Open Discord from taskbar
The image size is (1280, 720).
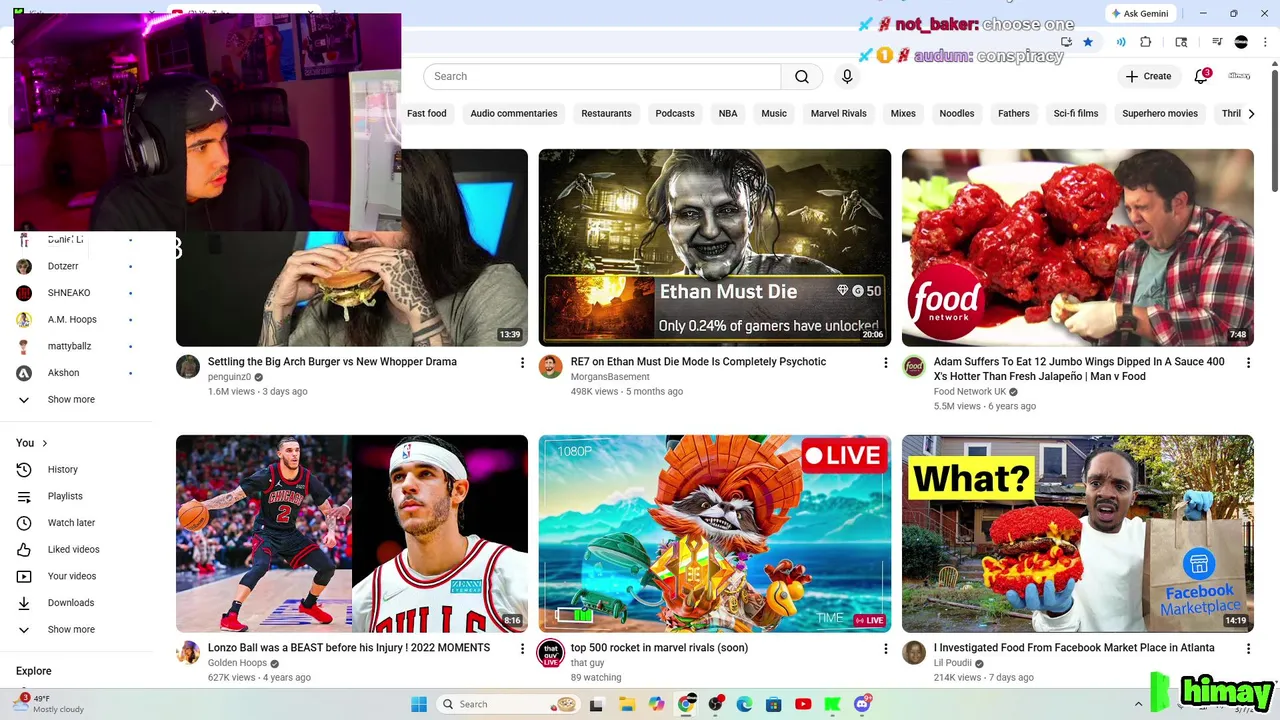862,704
